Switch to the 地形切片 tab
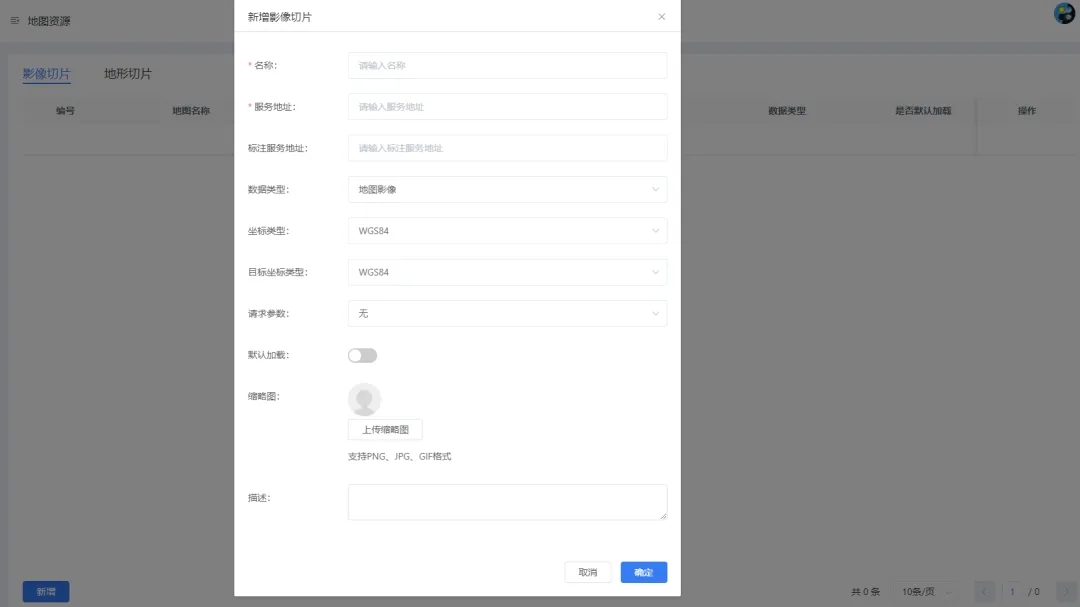This screenshot has height=607, width=1080. [128, 74]
